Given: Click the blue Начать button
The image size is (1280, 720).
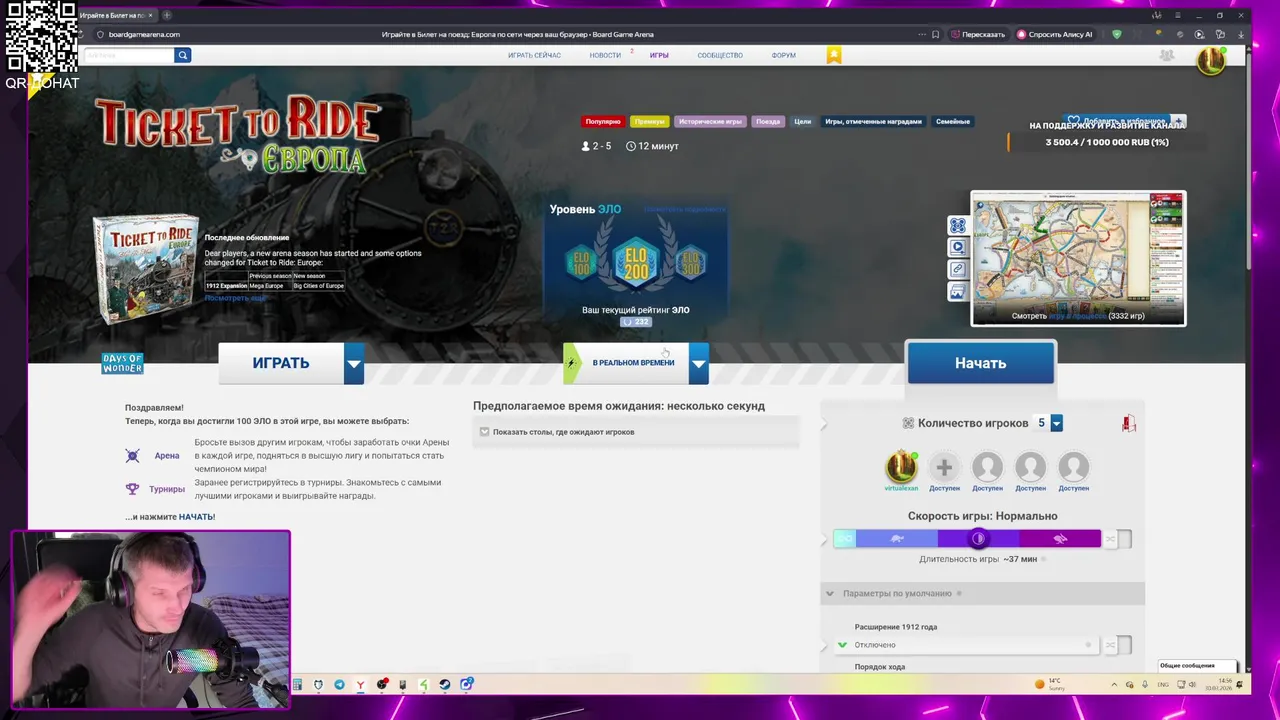Looking at the screenshot, I should 980,363.
